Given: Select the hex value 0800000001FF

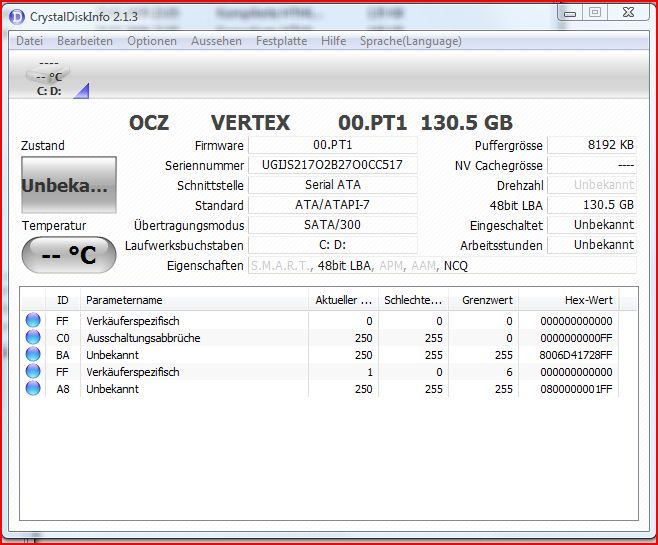Looking at the screenshot, I should point(576,389).
